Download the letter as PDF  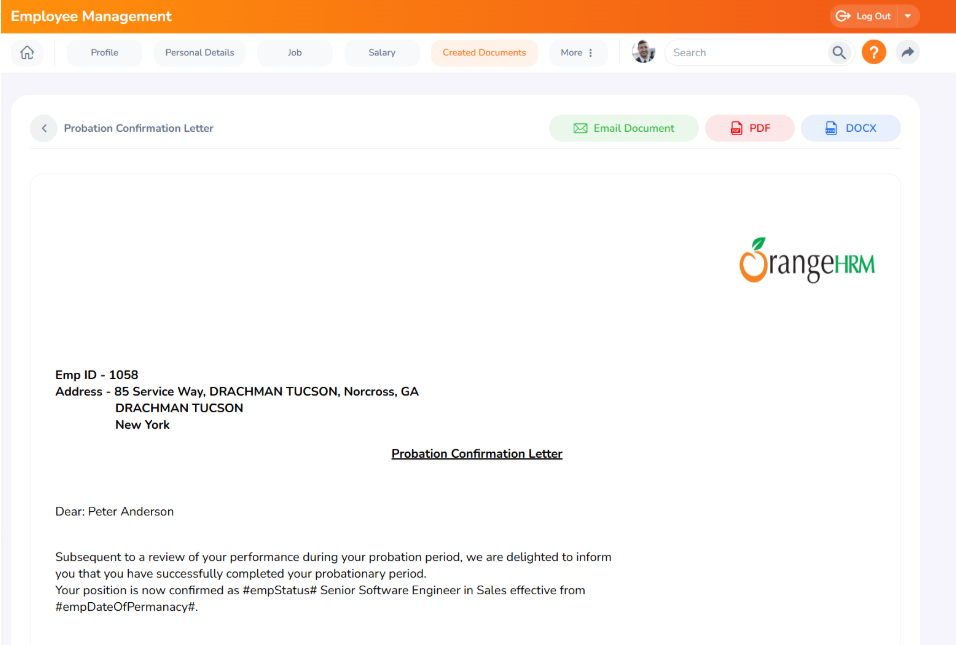point(750,128)
